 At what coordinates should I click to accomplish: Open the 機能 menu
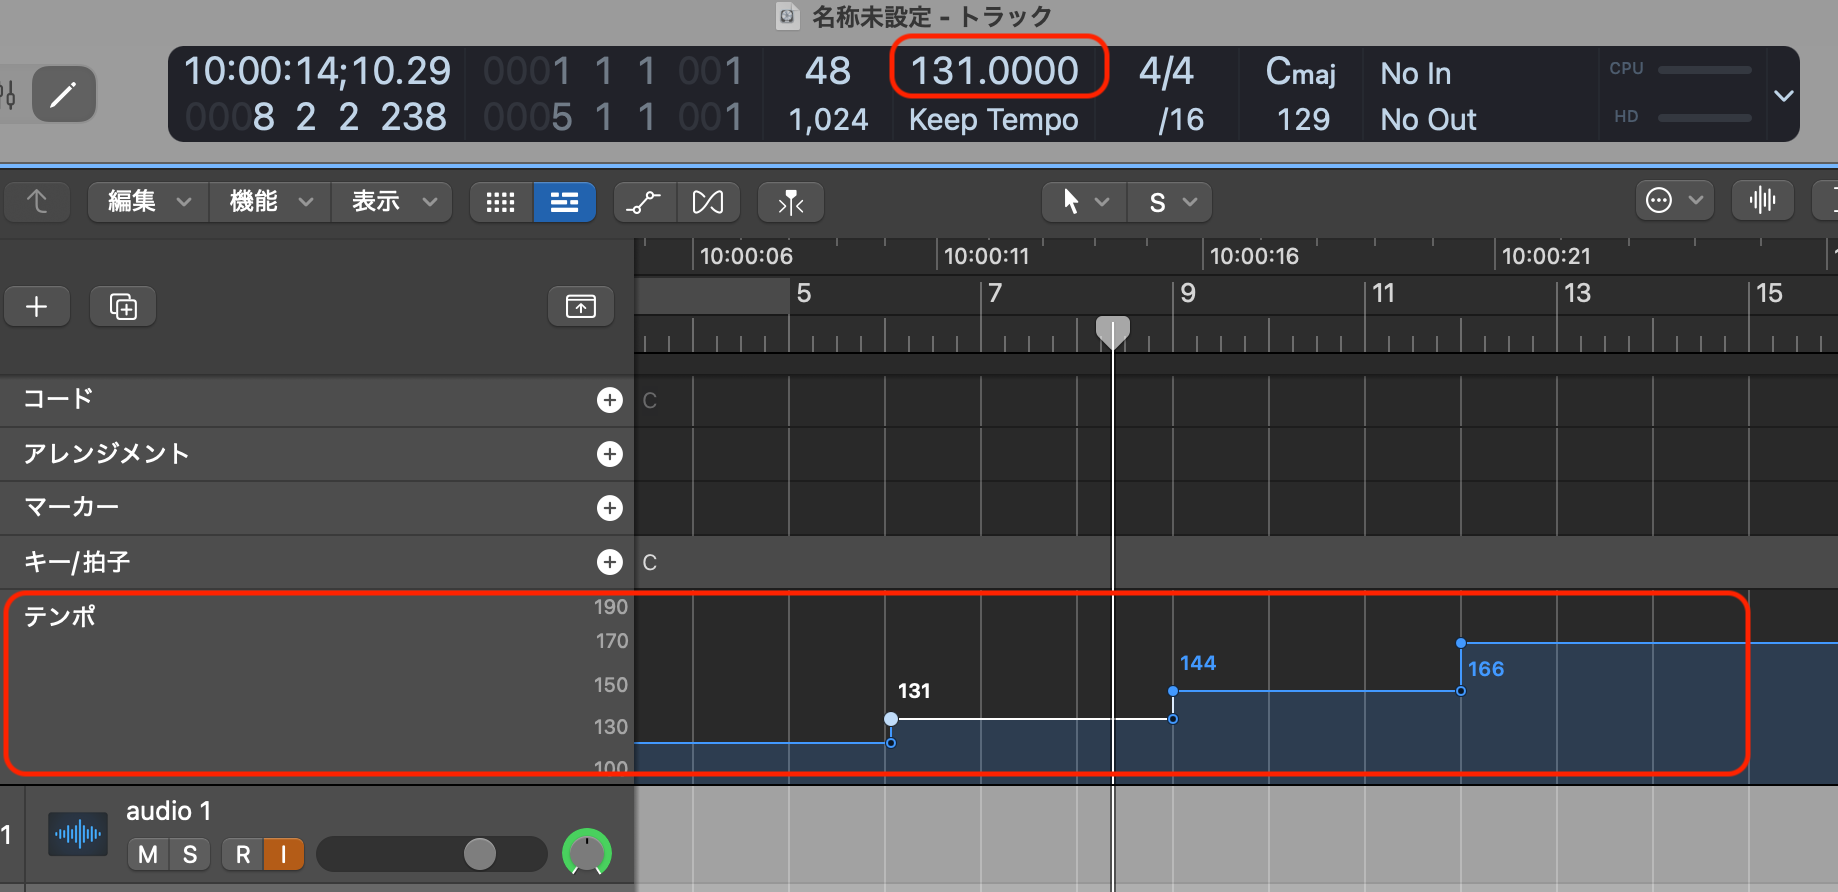pos(270,202)
